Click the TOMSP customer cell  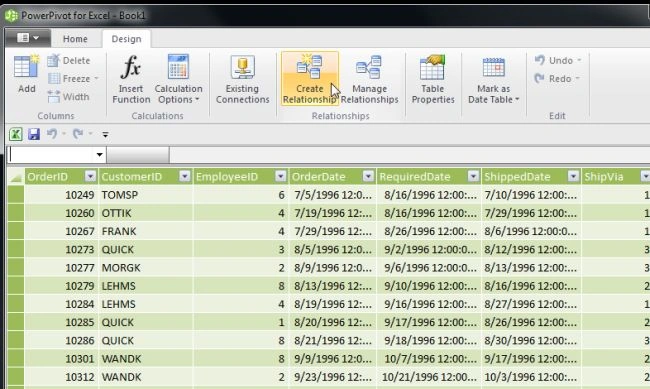coord(146,195)
